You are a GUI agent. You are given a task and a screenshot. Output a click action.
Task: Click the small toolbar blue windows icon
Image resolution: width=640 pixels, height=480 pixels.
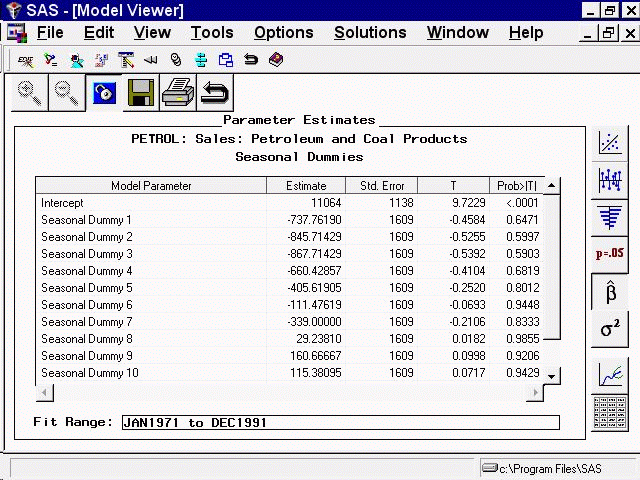(226, 60)
